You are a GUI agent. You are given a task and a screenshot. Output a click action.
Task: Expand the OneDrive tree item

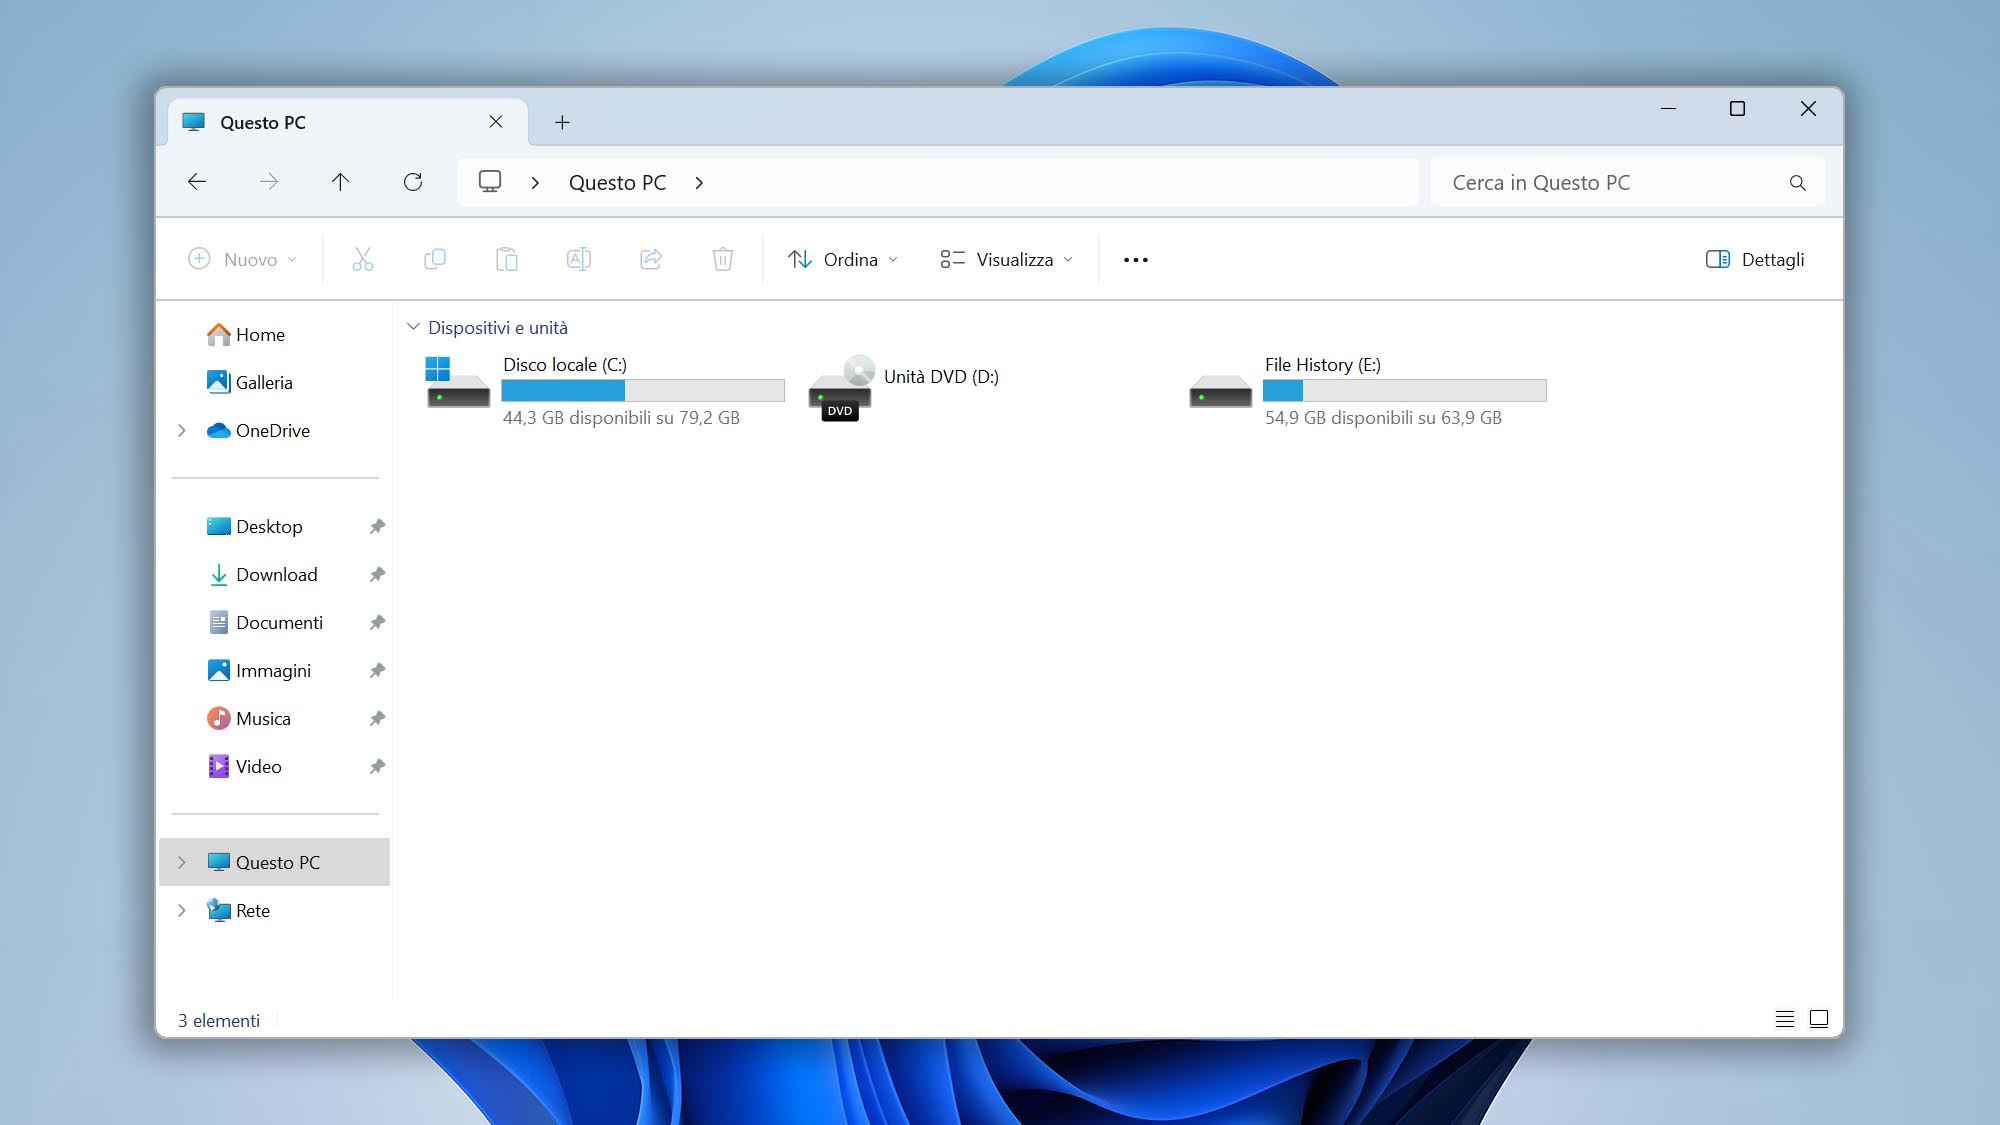point(180,430)
